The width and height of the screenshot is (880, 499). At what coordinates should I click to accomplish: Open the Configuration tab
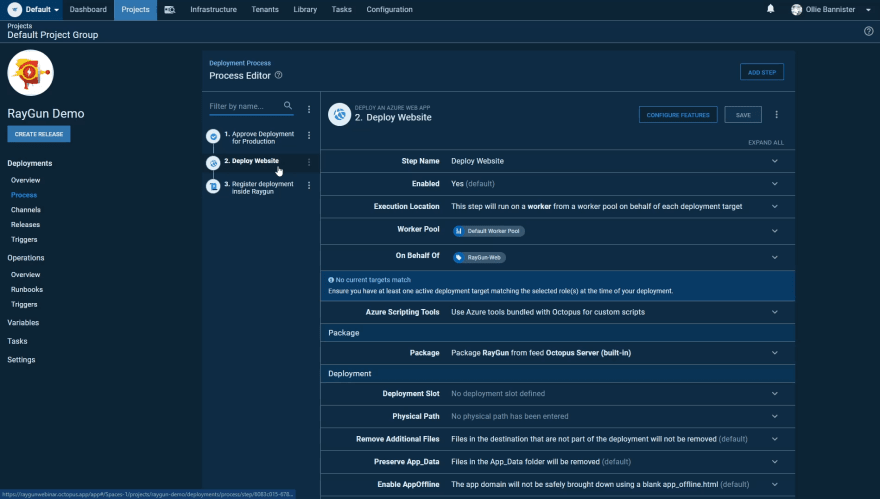point(389,10)
